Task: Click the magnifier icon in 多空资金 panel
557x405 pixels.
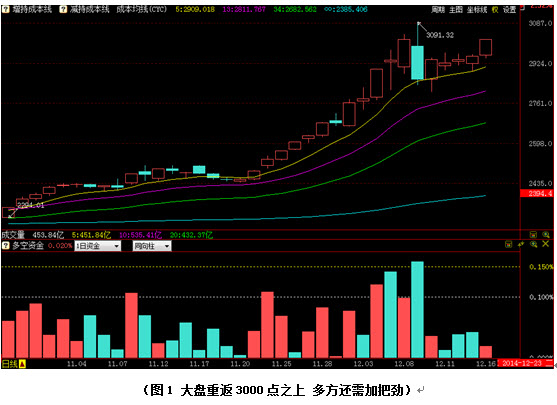Action: [x=534, y=244]
